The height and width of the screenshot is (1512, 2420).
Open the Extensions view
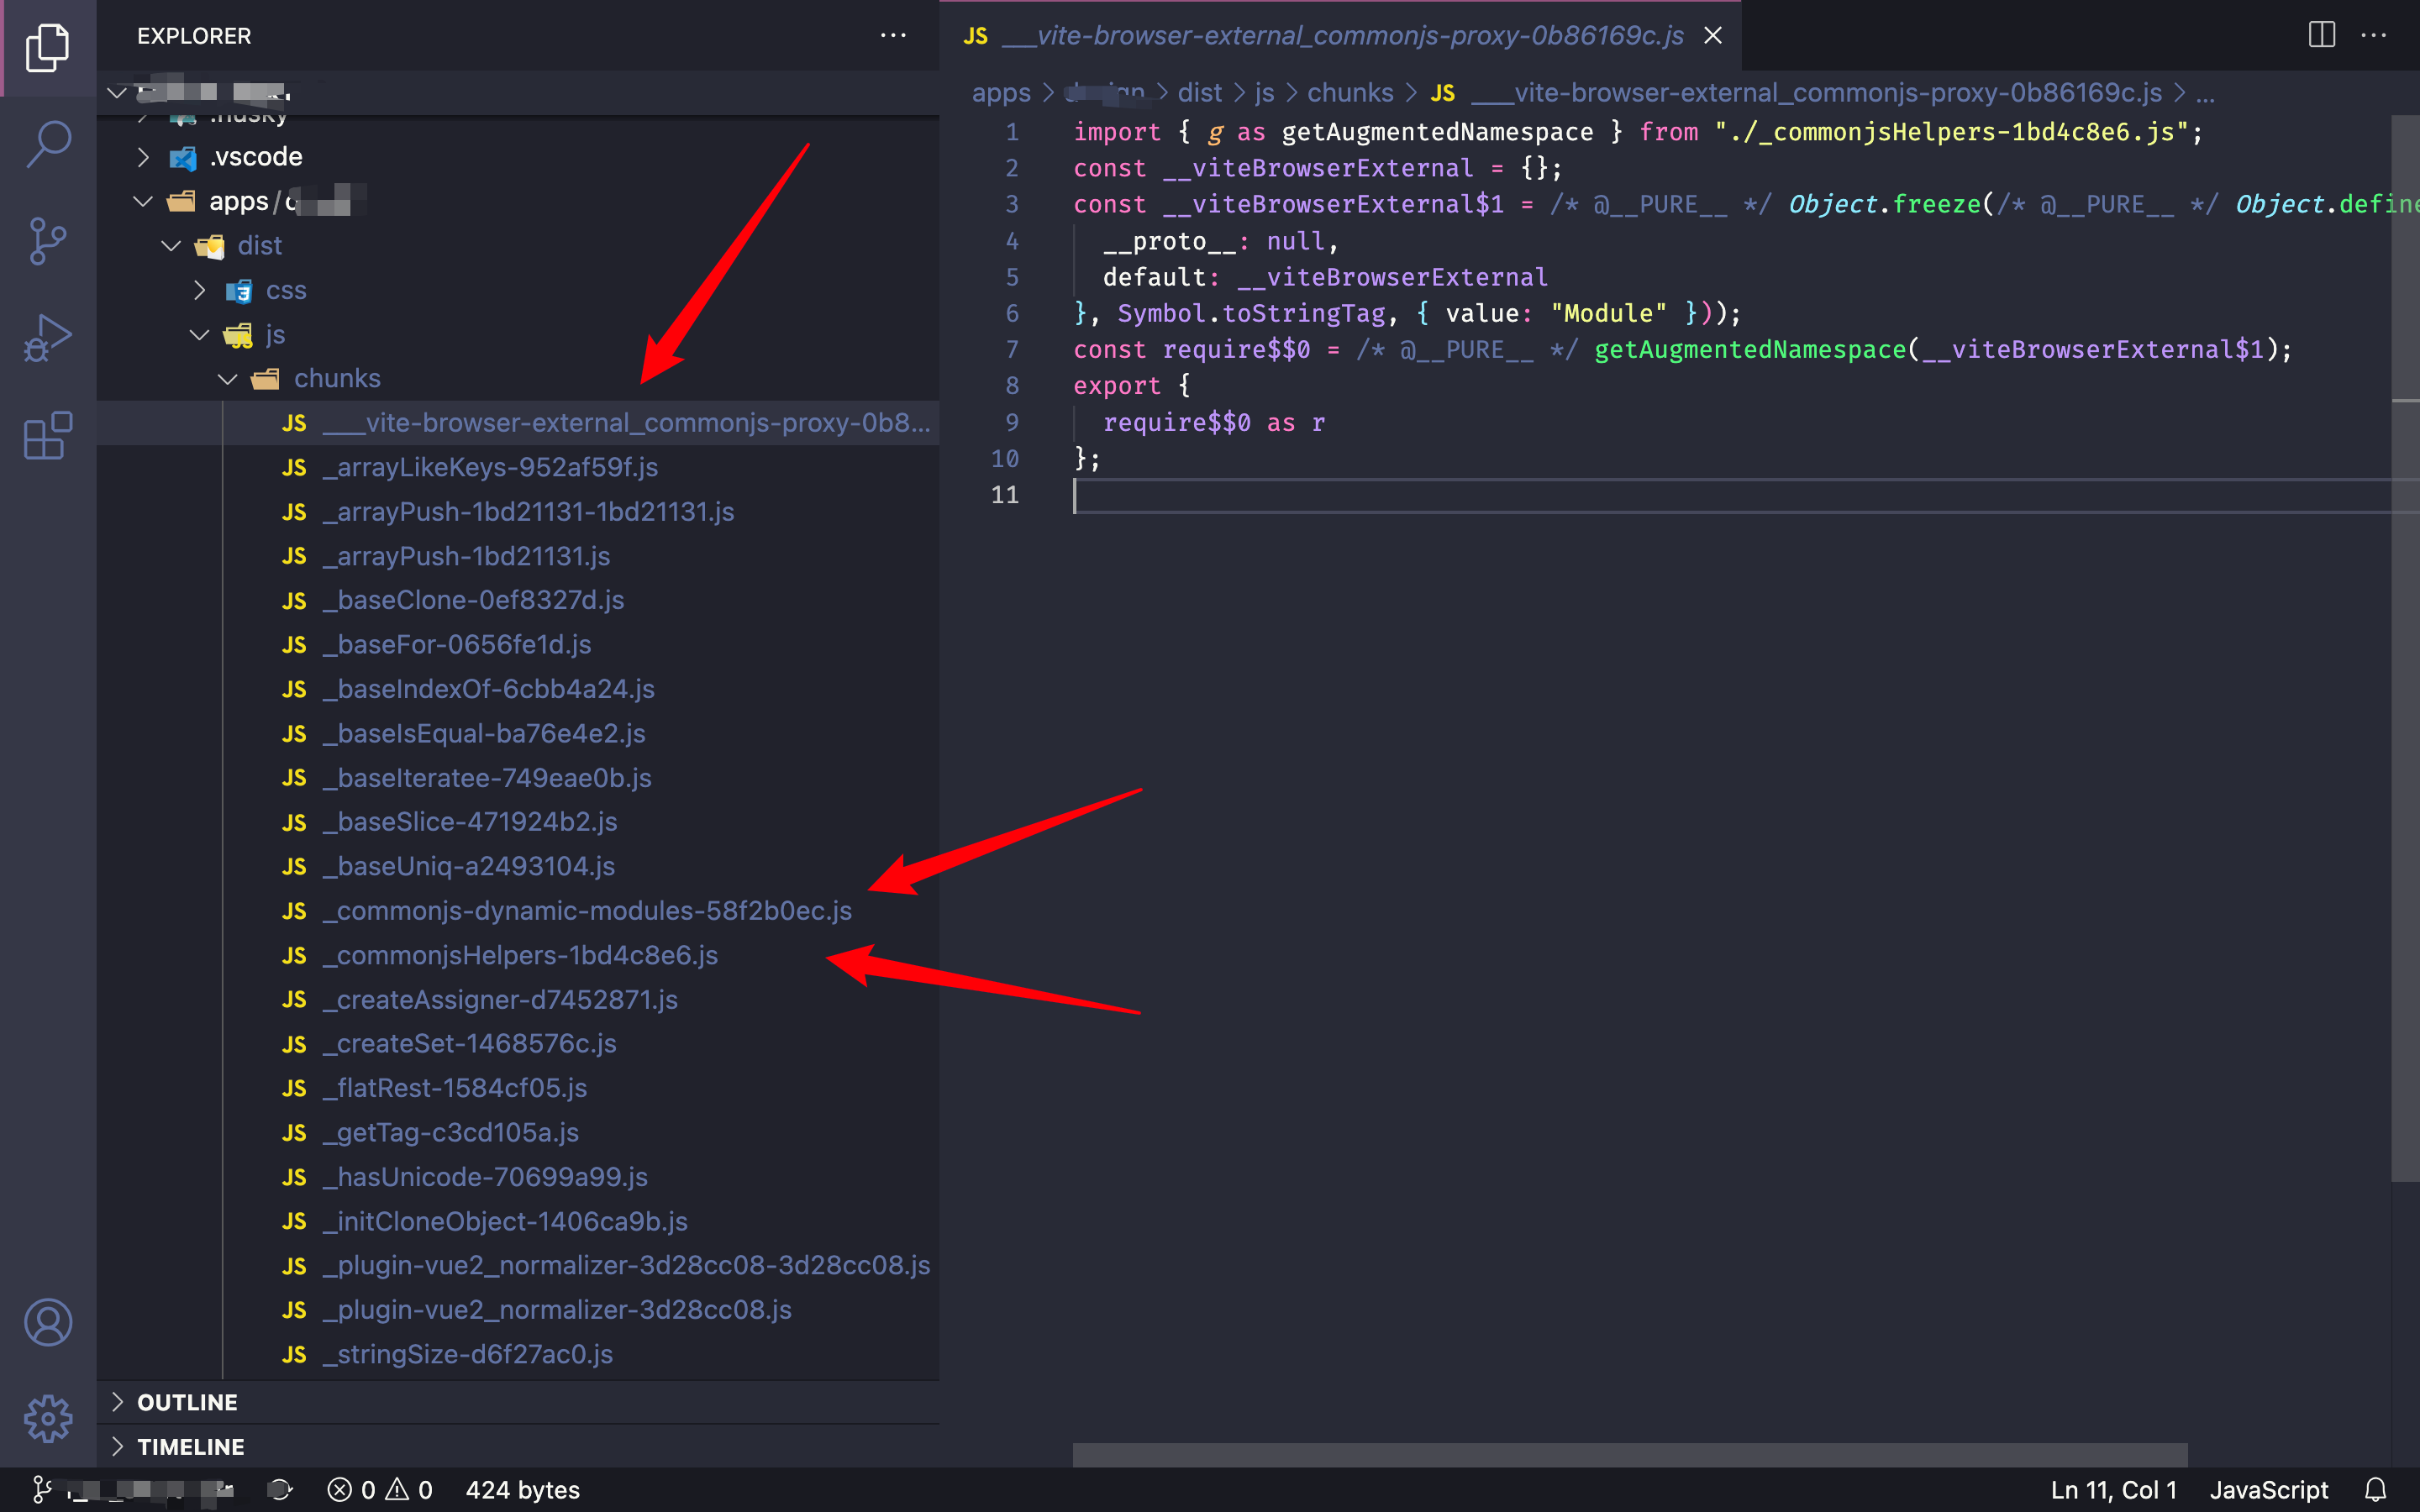point(47,436)
